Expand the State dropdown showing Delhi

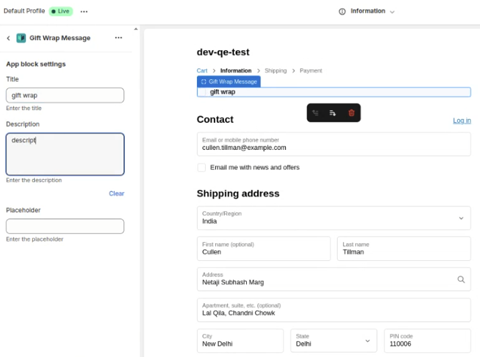pos(334,341)
